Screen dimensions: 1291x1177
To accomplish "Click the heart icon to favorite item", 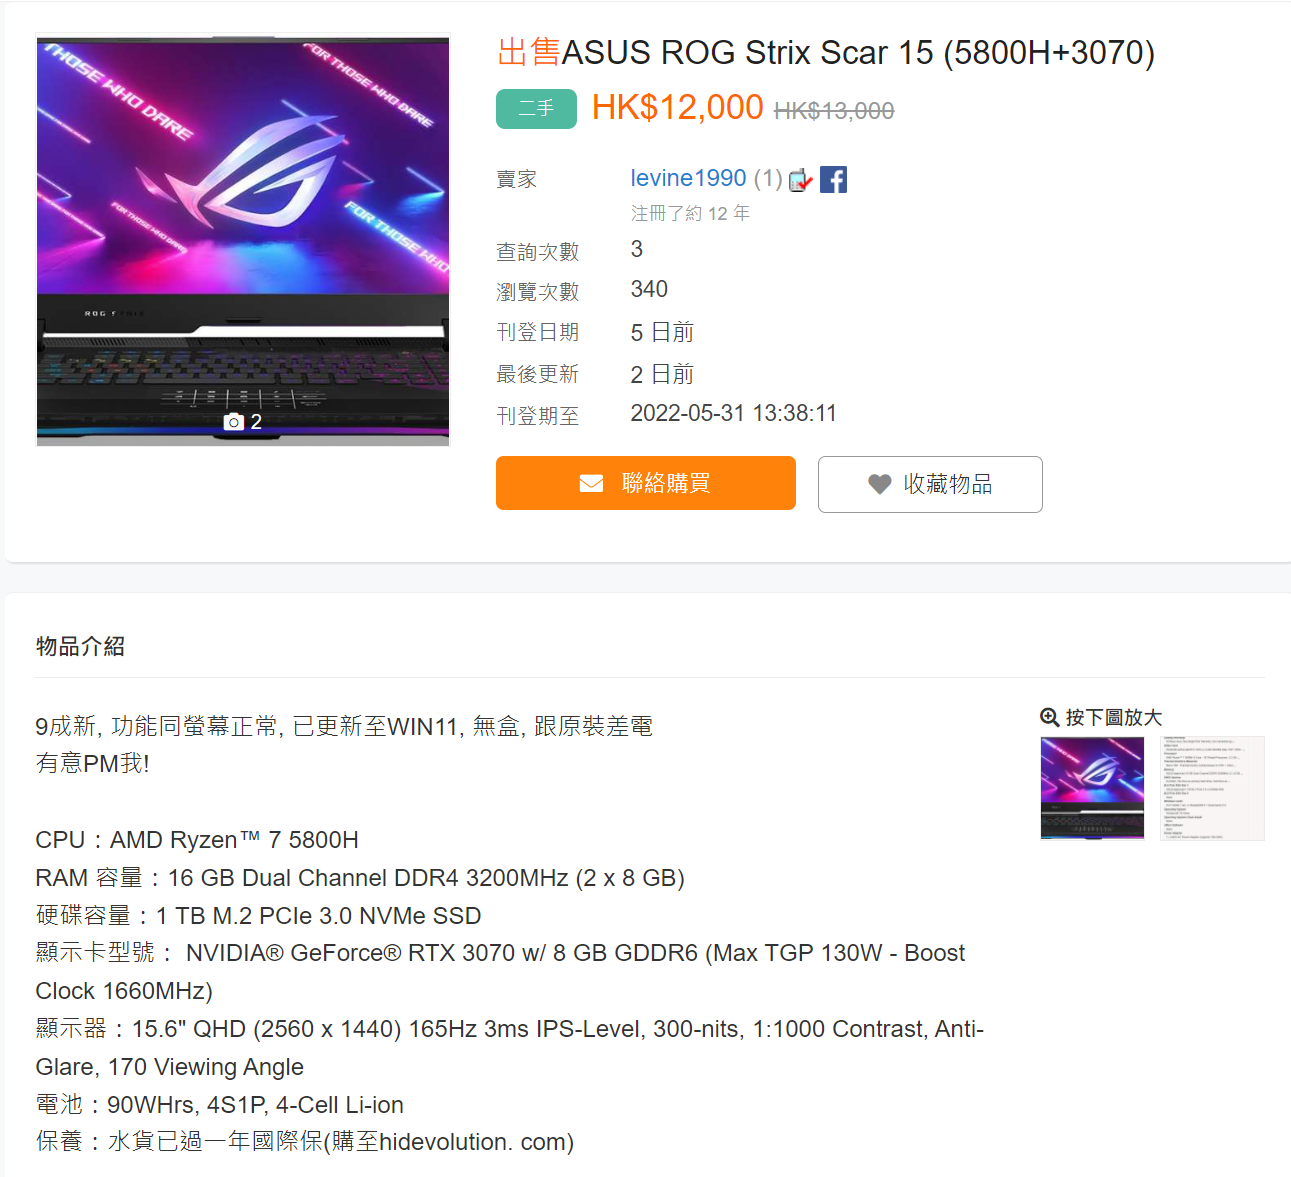I will (x=879, y=484).
